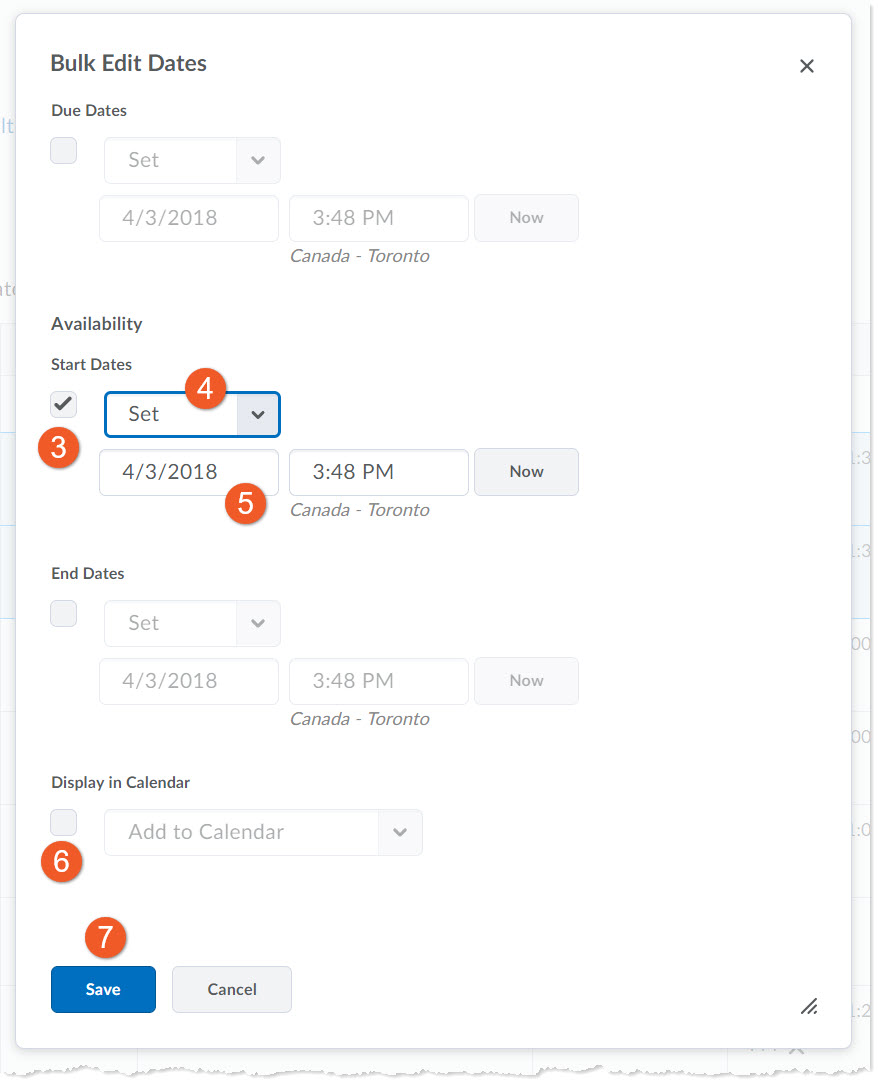Open the Start Dates Set dropdown

(192, 414)
